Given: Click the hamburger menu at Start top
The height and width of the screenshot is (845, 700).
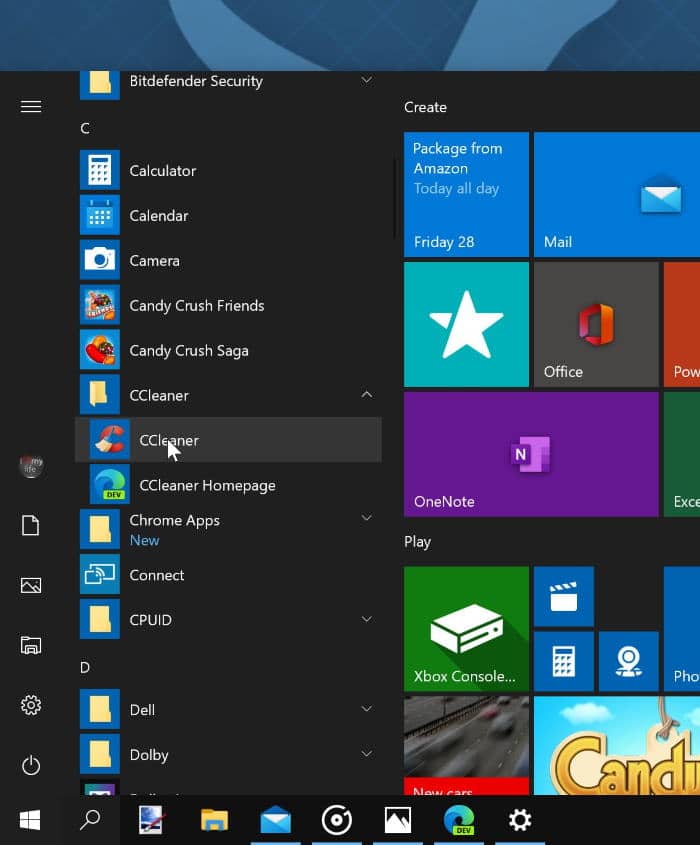Looking at the screenshot, I should (x=31, y=106).
